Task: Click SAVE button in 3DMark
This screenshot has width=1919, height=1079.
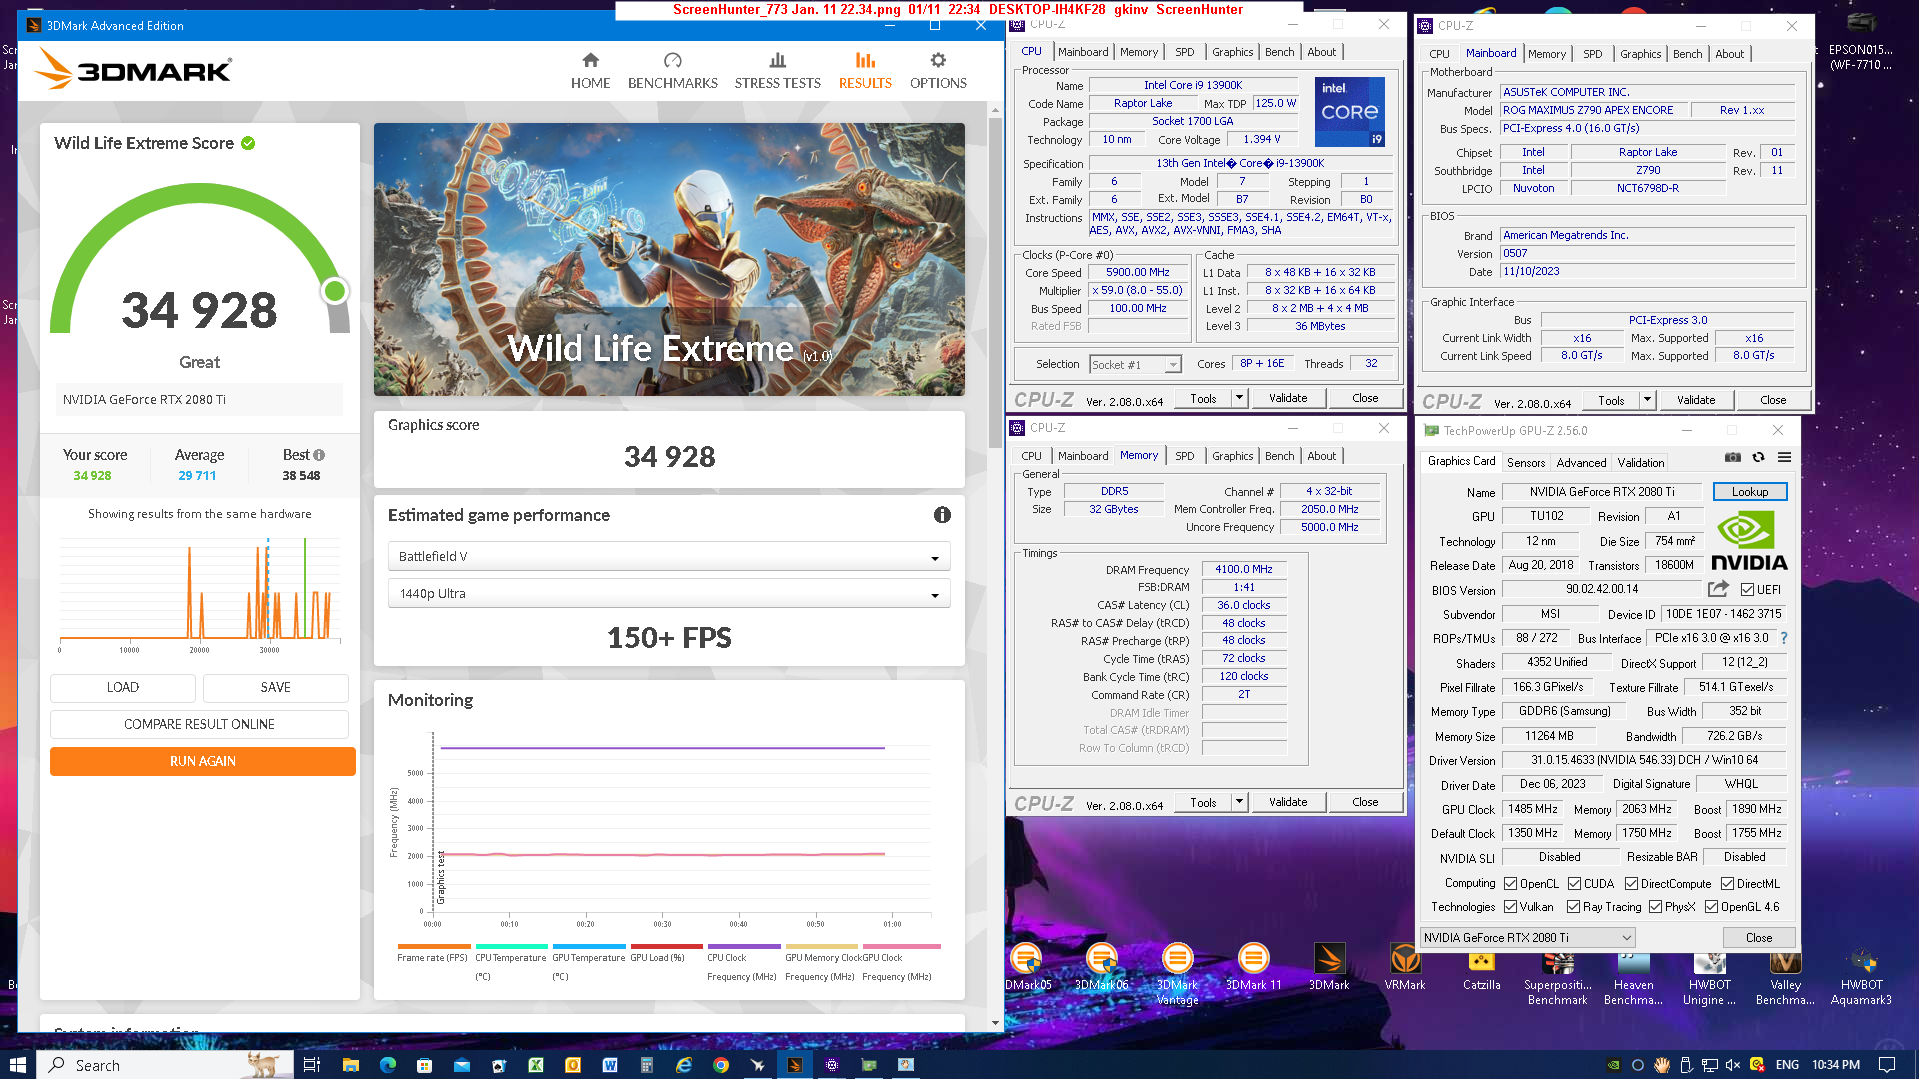Action: (276, 687)
